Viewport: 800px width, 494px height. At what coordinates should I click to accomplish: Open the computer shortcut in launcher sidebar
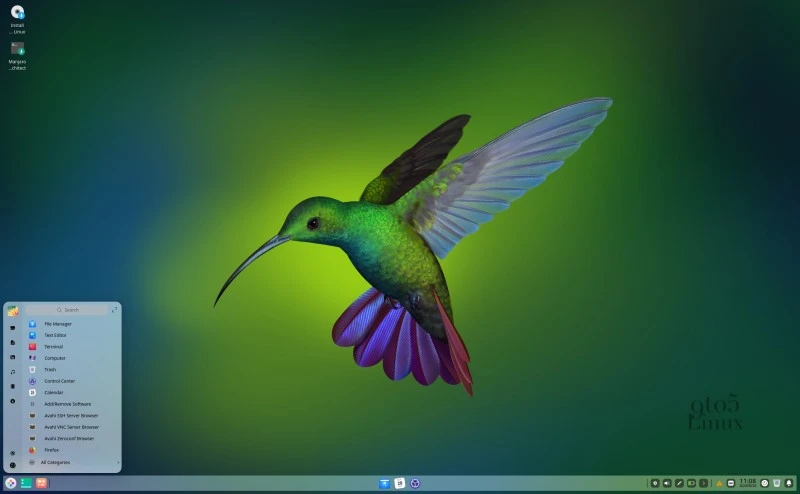click(13, 328)
